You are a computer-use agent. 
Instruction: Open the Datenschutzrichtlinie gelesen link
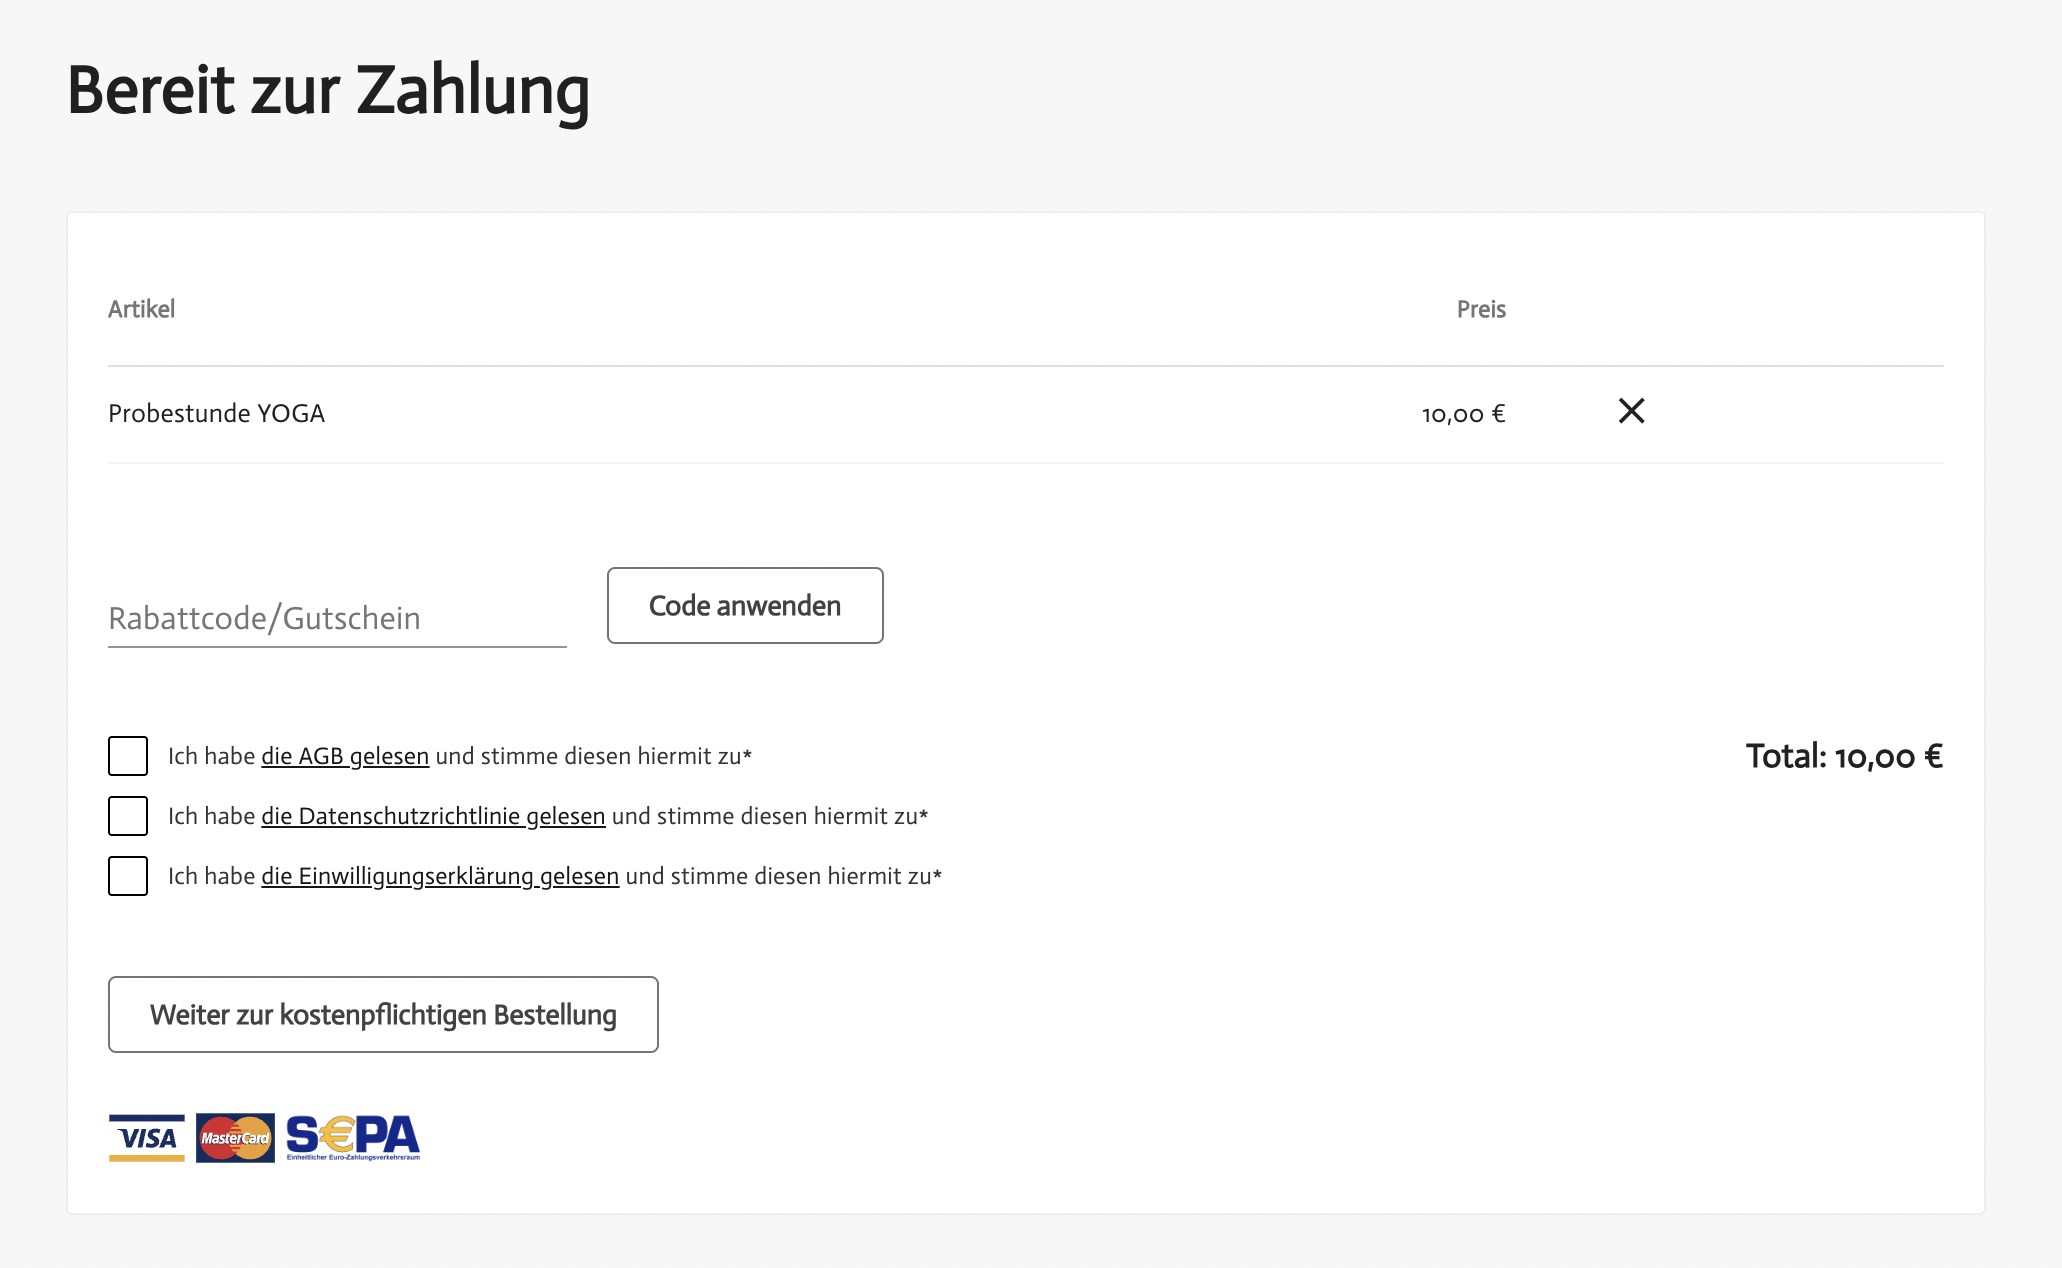[433, 816]
